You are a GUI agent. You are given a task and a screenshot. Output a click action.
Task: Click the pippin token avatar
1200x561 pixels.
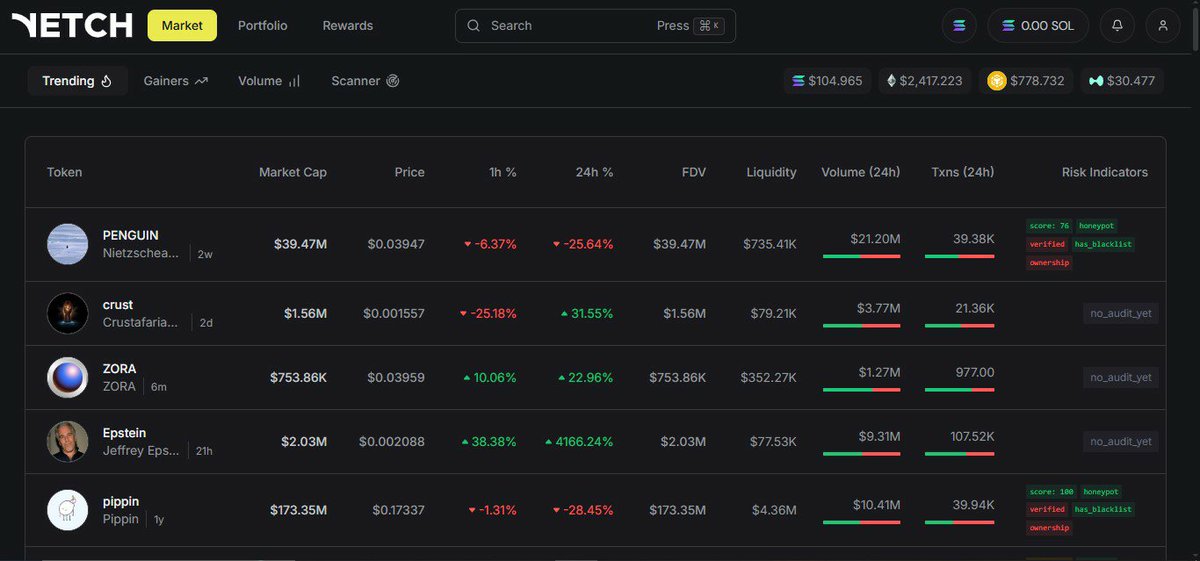tap(68, 510)
